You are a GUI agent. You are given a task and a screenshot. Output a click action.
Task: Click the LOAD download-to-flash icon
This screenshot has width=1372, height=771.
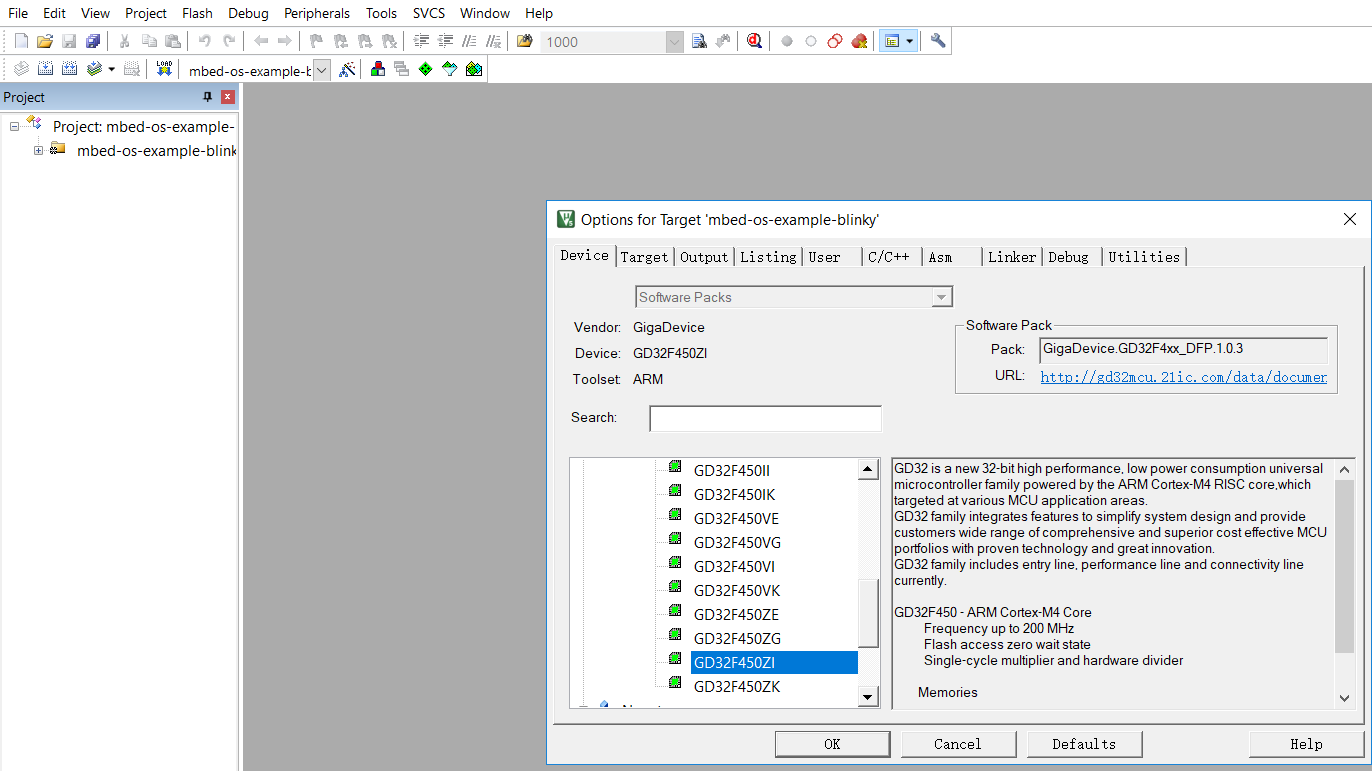tap(164, 69)
